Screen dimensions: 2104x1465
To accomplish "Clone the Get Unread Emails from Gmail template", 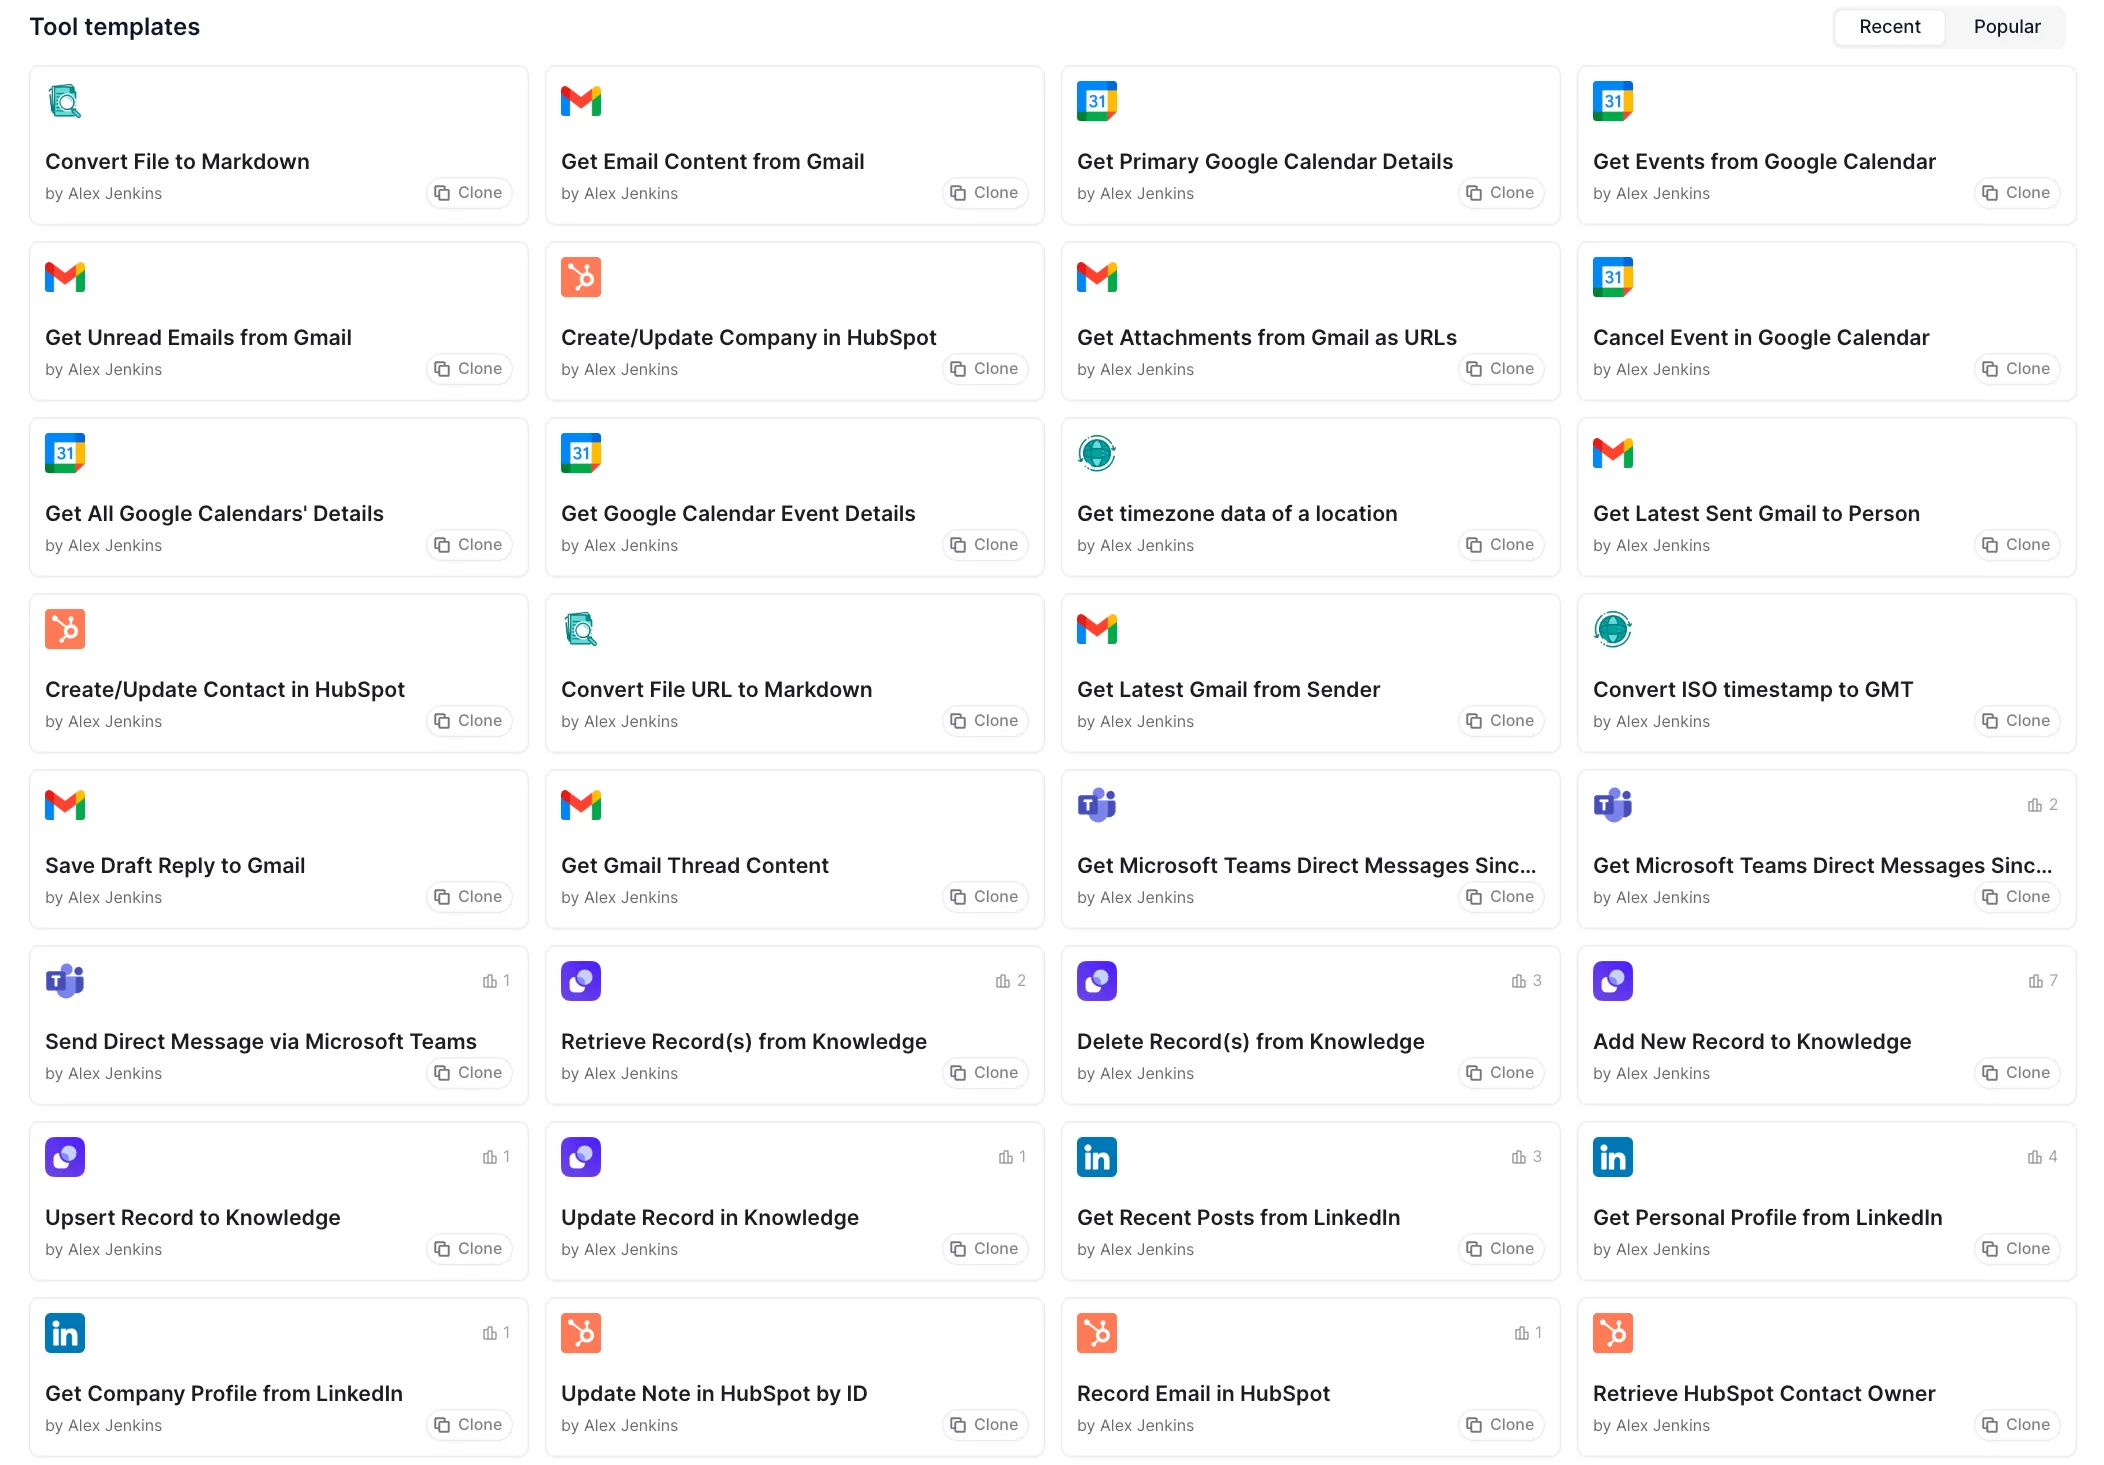I will (x=469, y=368).
